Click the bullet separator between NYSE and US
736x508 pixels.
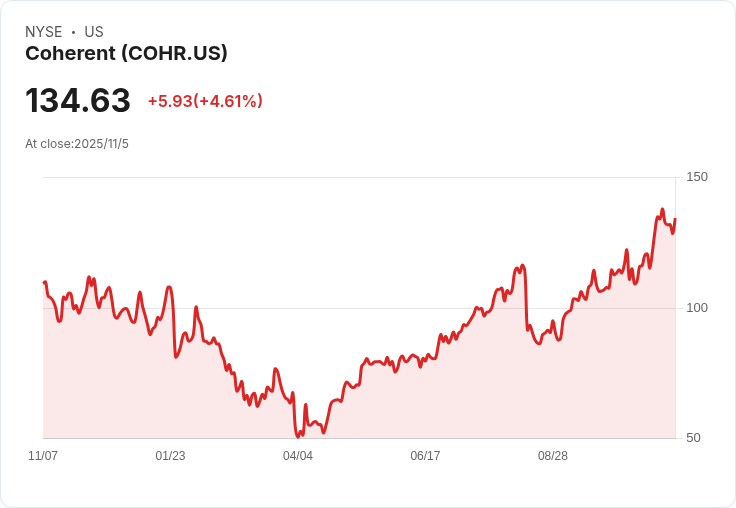73,32
